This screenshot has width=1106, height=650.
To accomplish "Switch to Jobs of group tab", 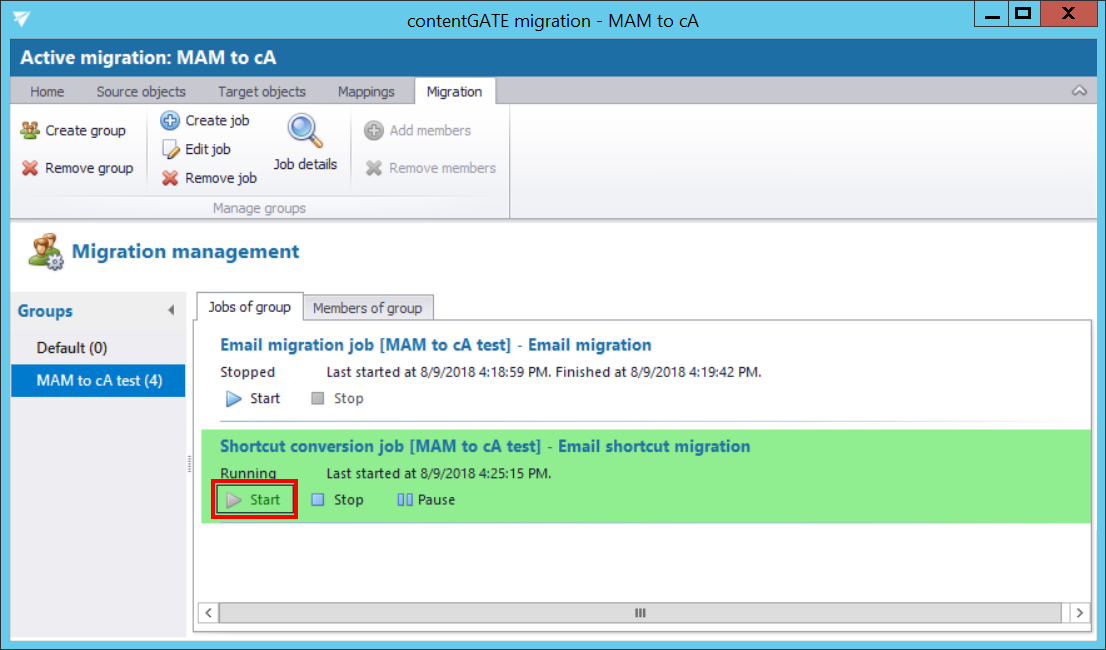I will point(250,307).
